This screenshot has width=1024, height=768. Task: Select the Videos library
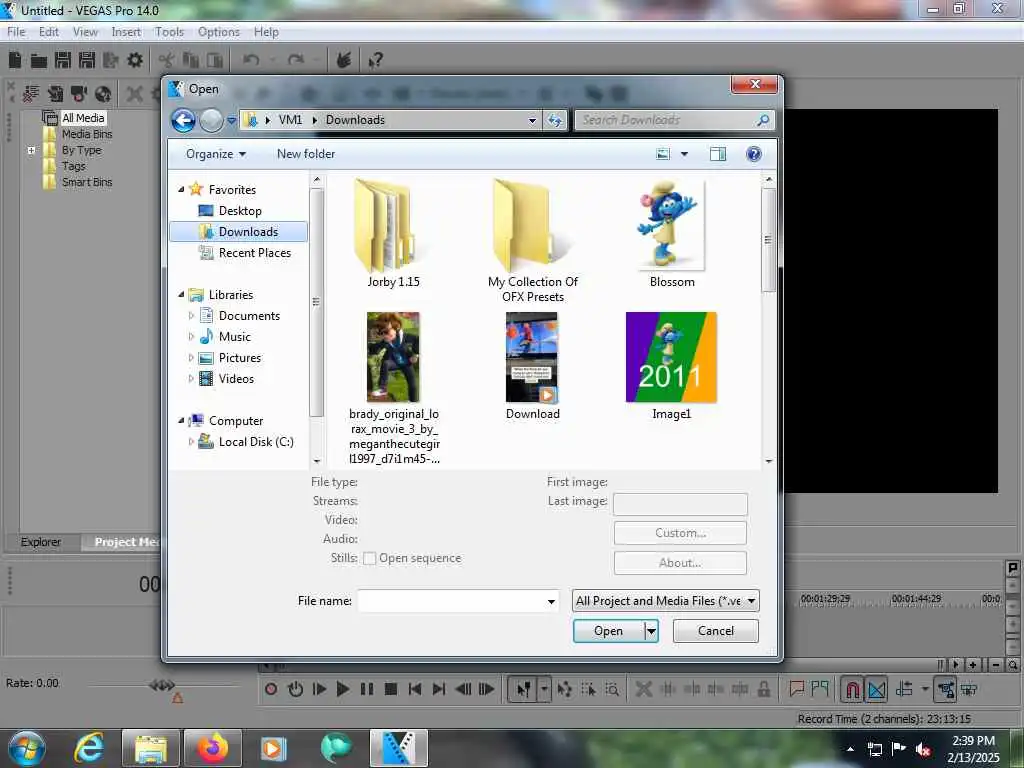coord(236,379)
